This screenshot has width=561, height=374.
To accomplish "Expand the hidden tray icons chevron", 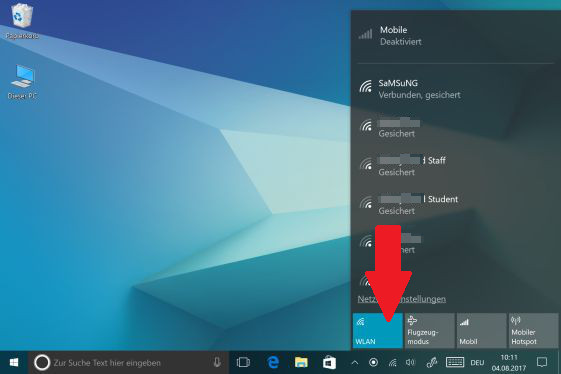I will point(355,363).
